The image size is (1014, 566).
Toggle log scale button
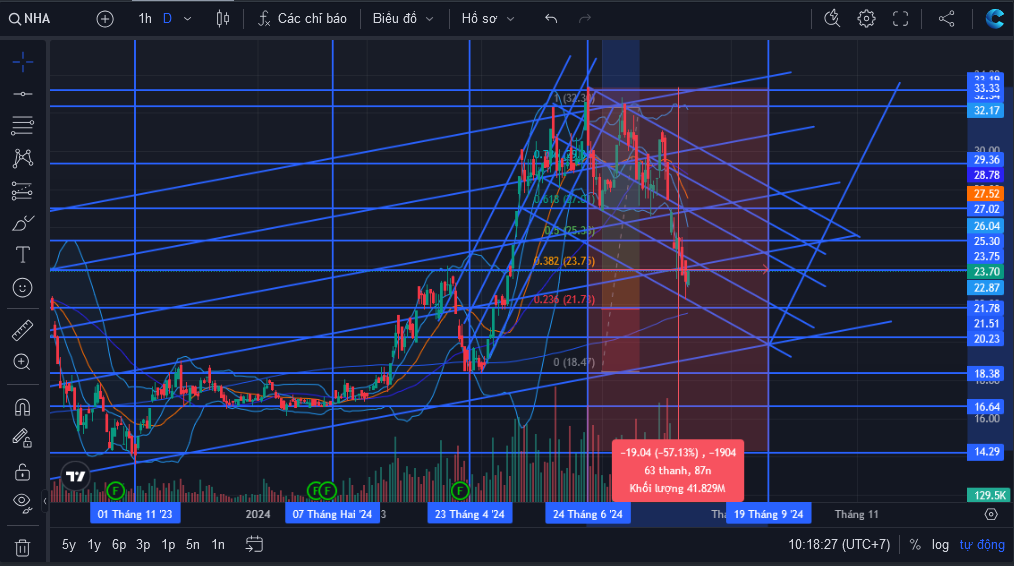pos(940,545)
